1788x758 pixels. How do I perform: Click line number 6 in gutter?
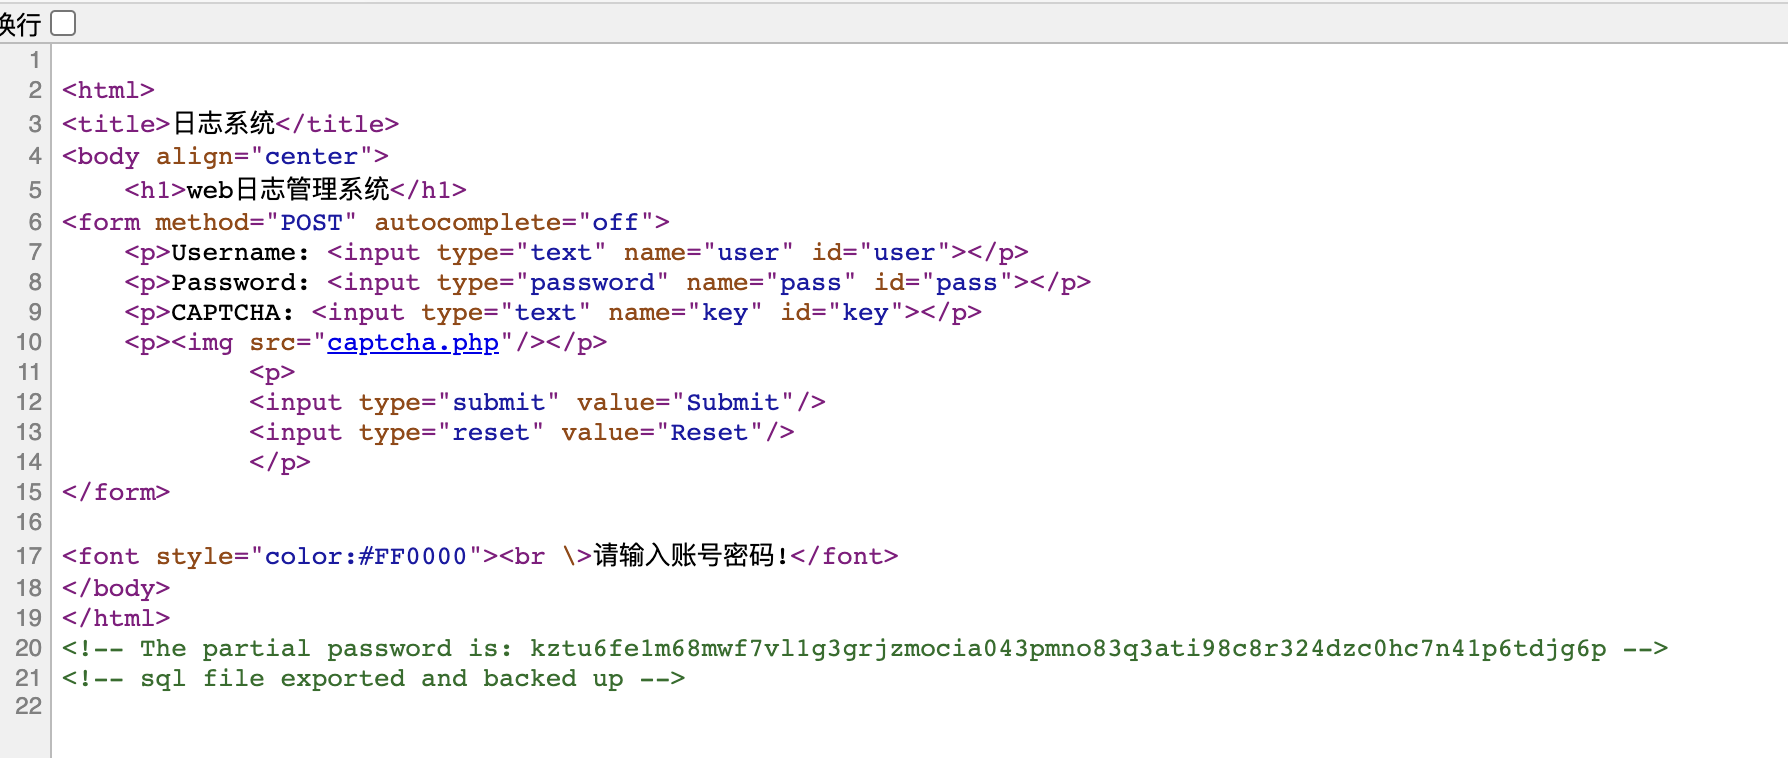[35, 222]
